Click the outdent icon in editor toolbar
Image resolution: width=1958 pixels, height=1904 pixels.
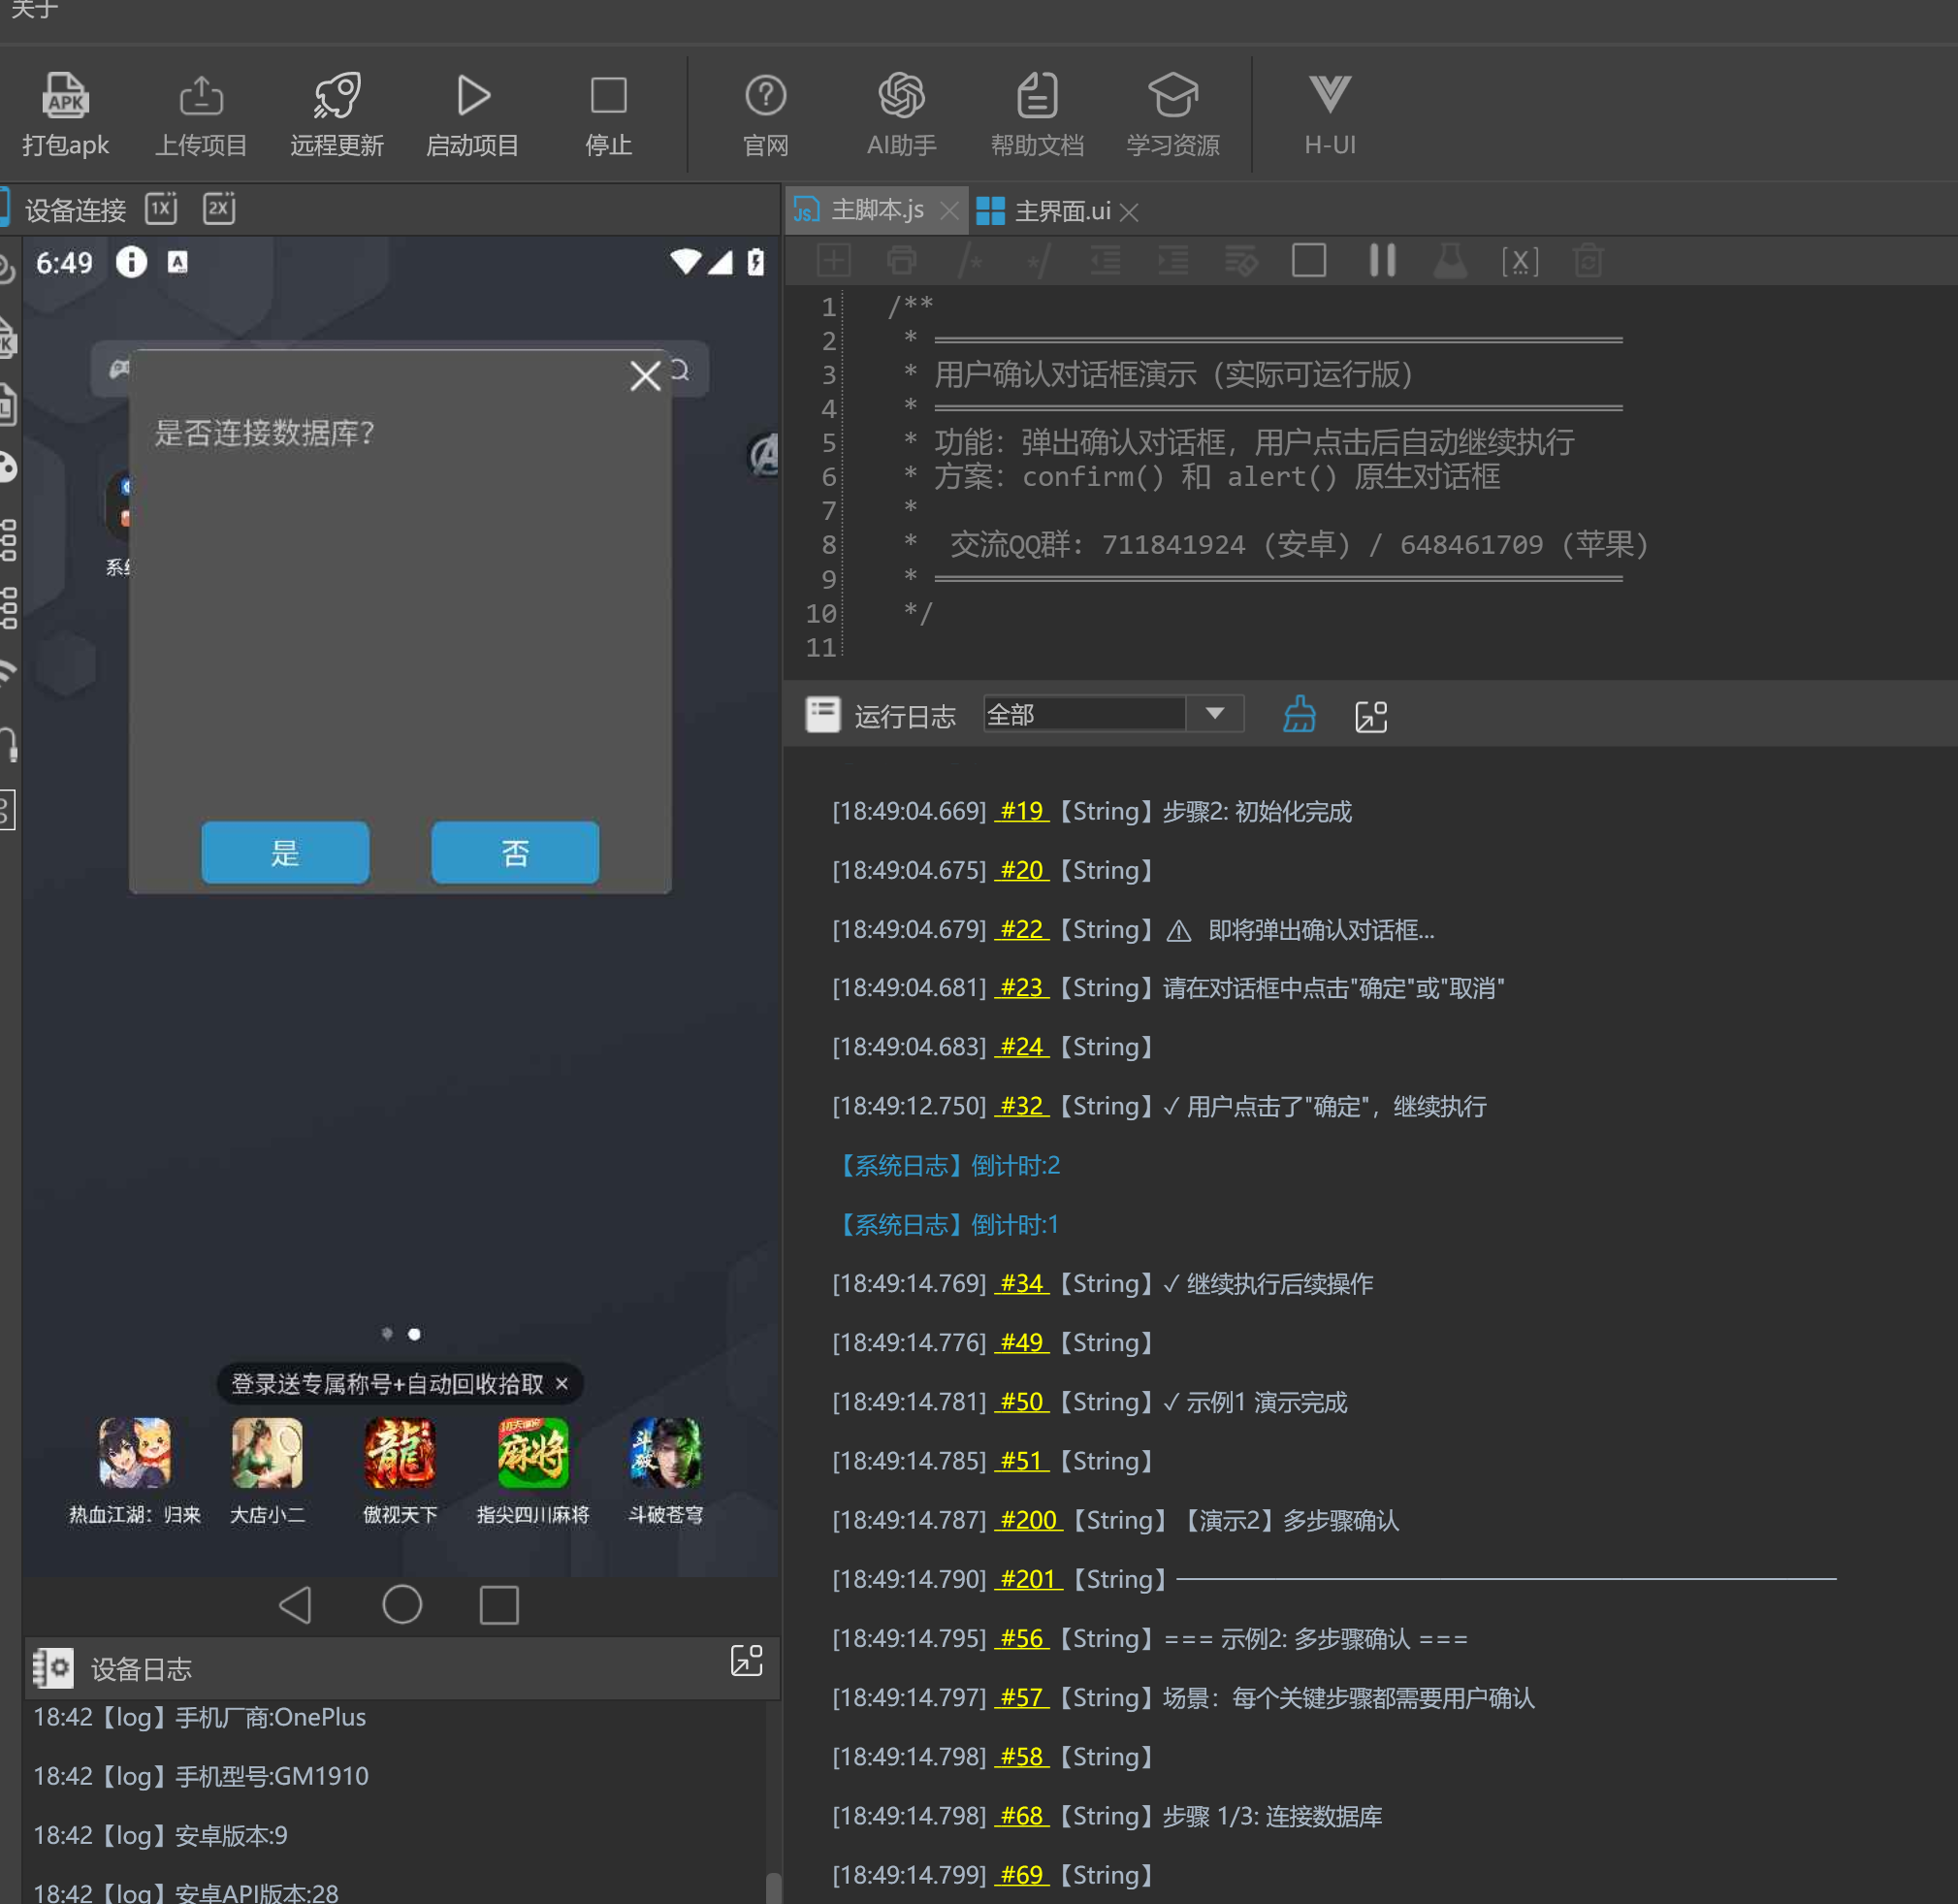(1105, 261)
